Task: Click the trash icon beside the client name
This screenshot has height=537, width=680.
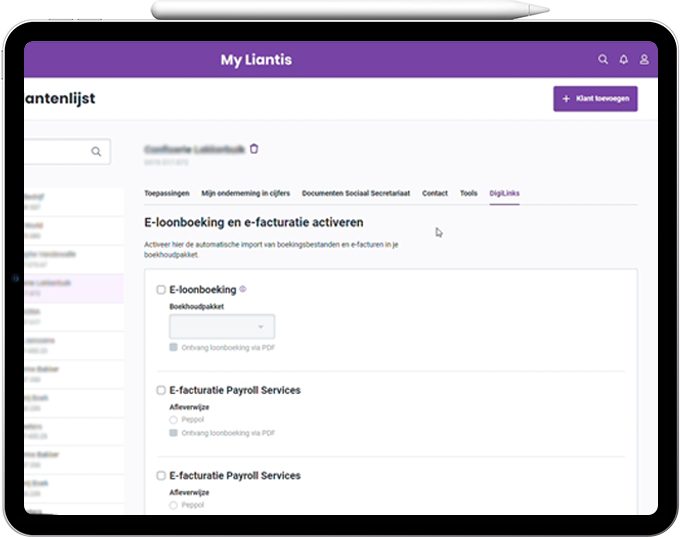Action: [254, 149]
